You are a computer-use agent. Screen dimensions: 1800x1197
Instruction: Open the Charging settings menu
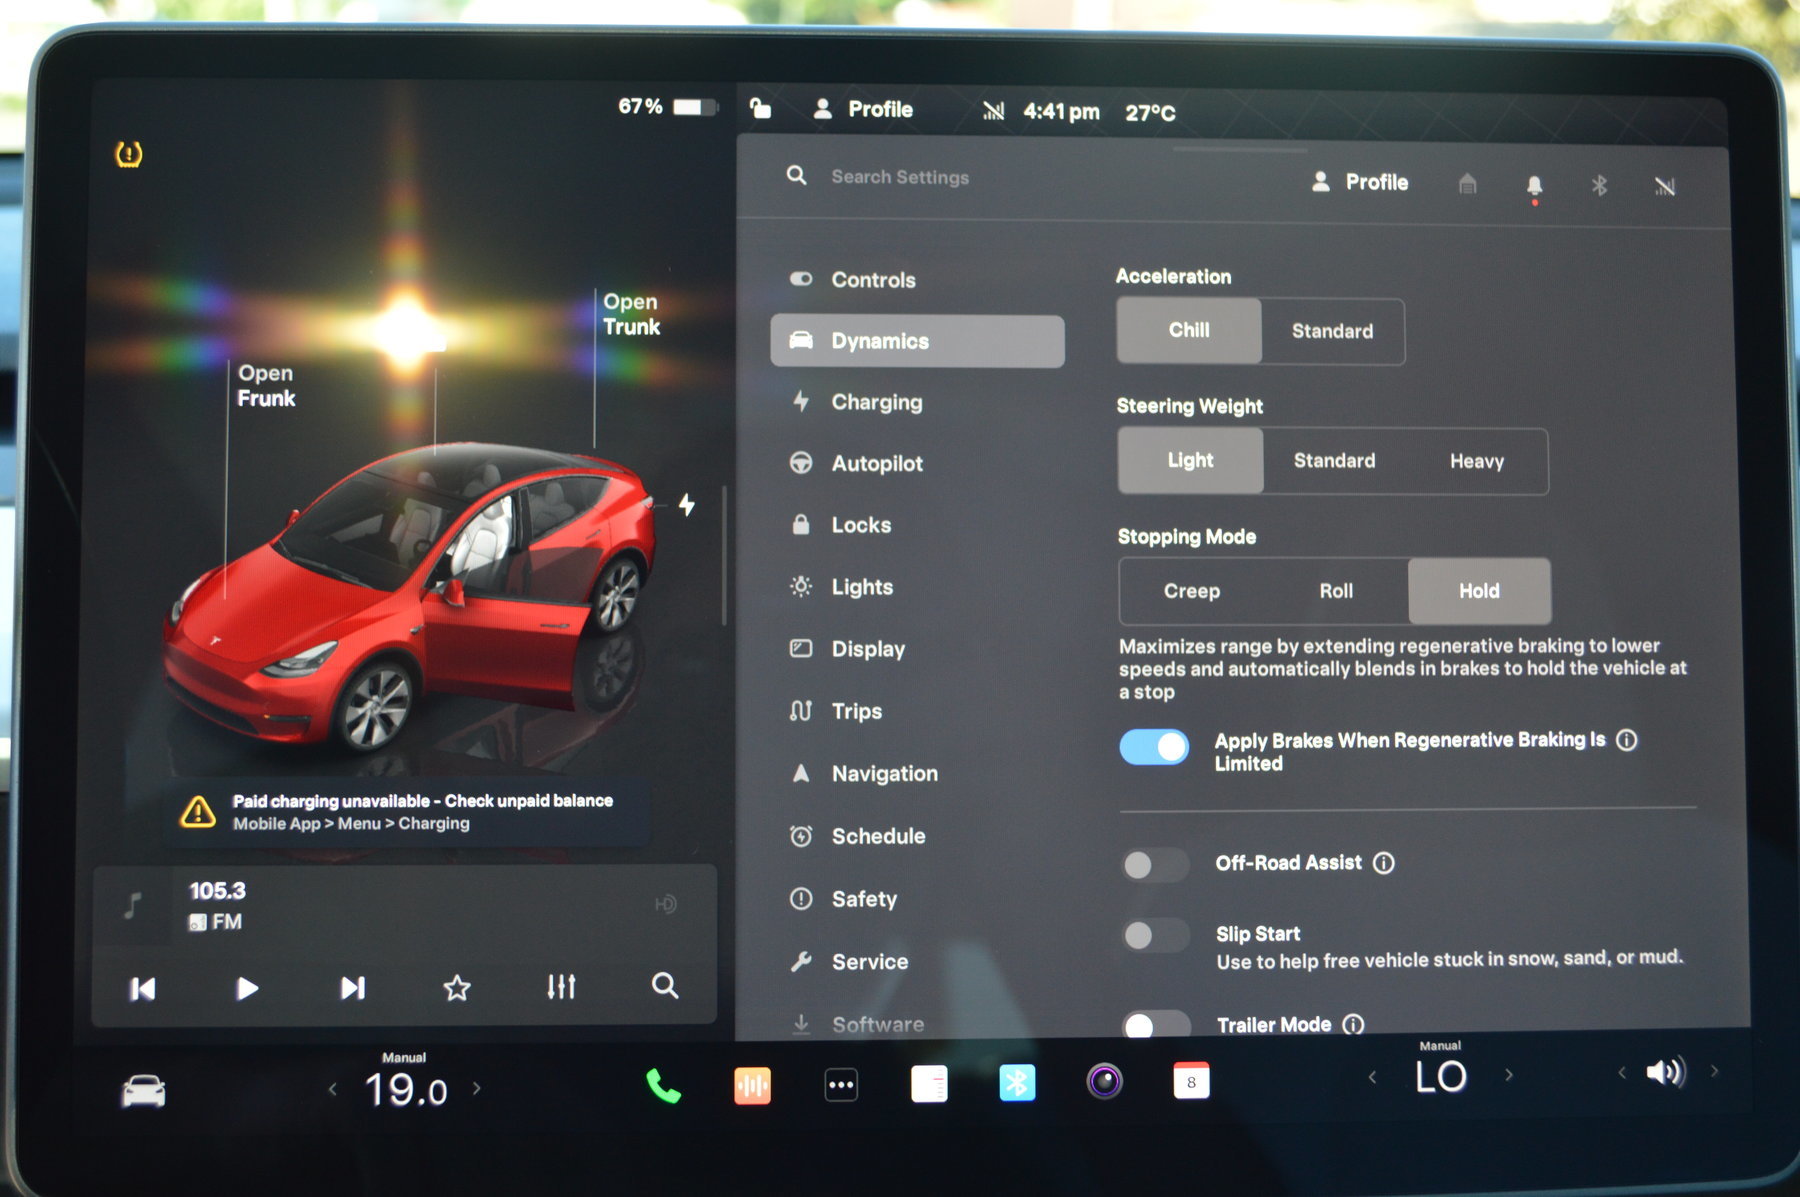click(x=876, y=402)
